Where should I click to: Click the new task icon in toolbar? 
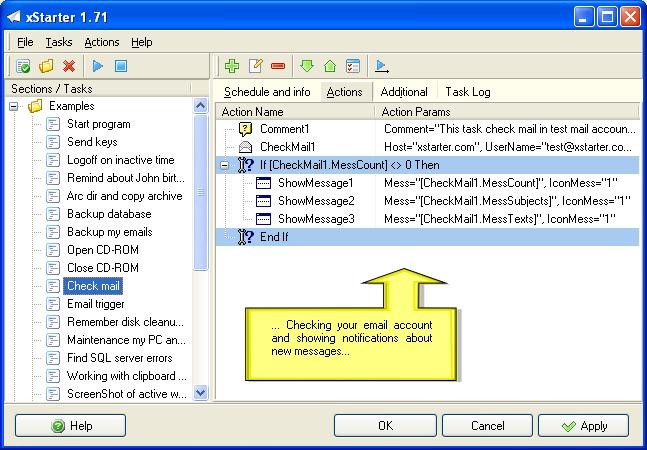(x=24, y=67)
